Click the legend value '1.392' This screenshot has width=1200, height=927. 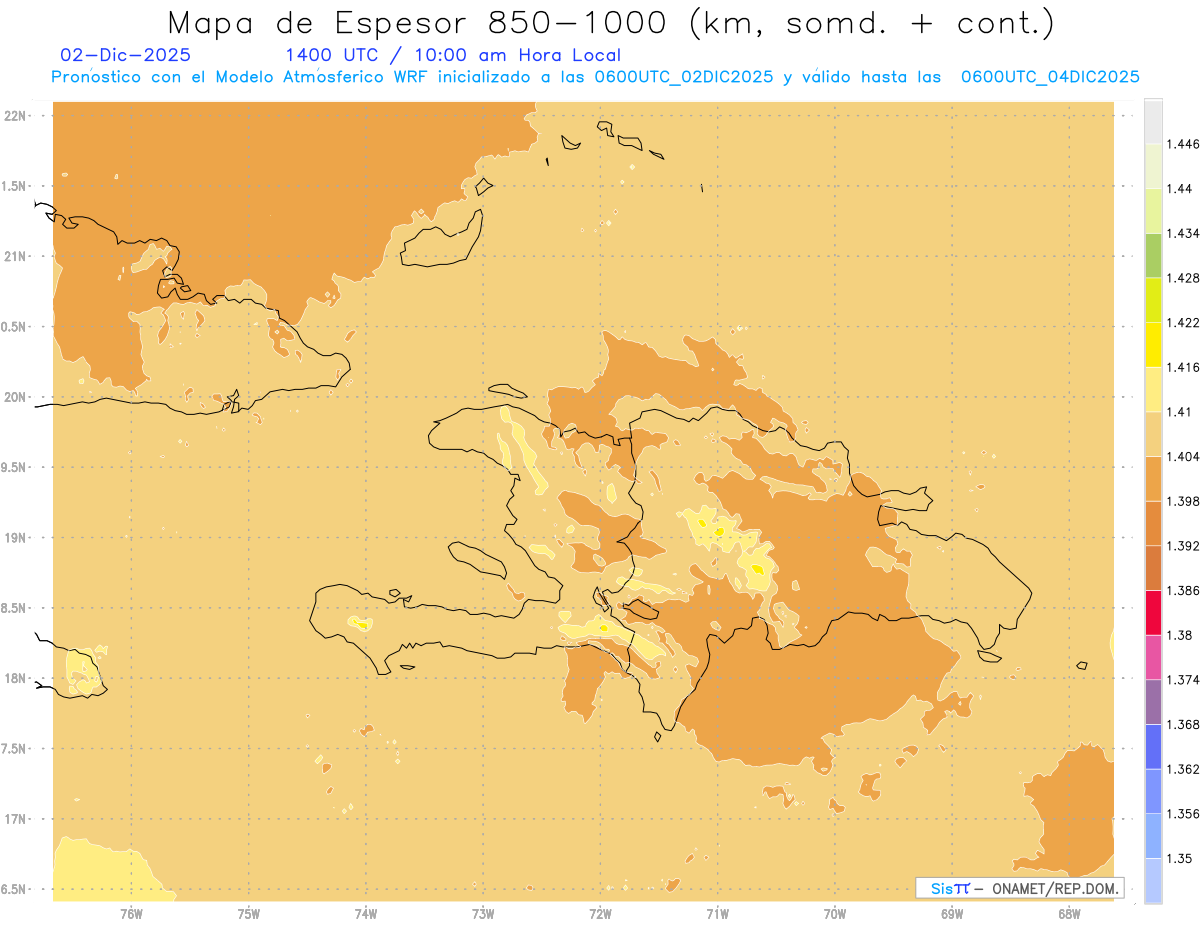(x=1183, y=546)
